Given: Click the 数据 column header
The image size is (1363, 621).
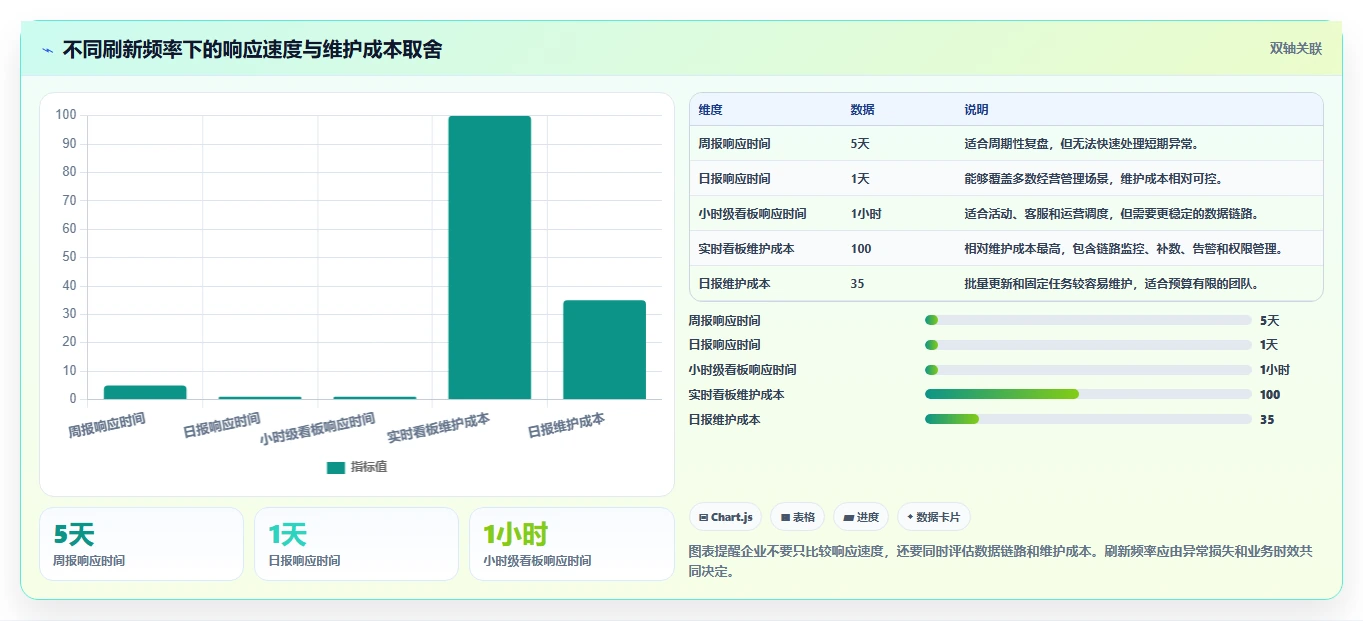Looking at the screenshot, I should click(862, 110).
